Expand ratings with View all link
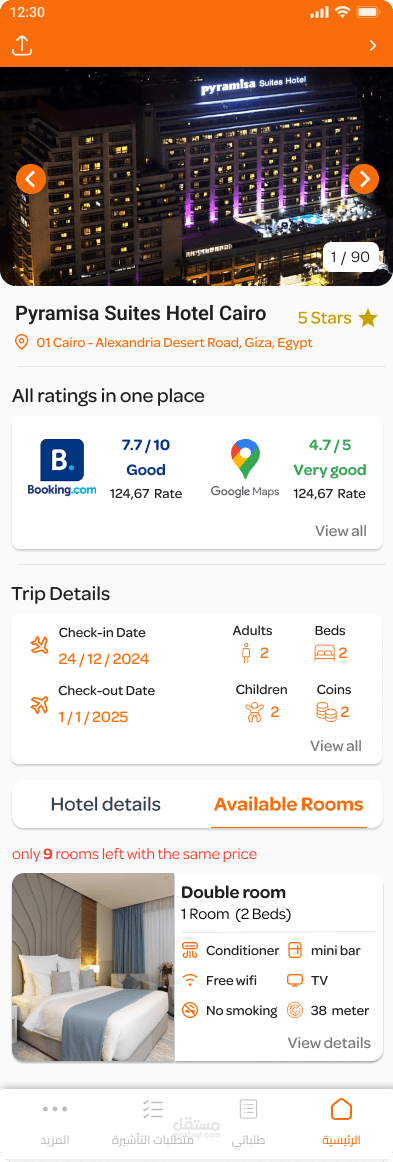Screen dimensions: 393x1162 [340, 531]
